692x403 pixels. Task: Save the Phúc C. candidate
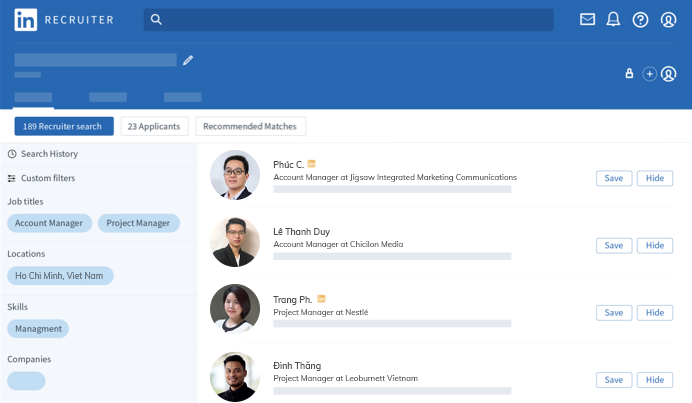point(614,178)
